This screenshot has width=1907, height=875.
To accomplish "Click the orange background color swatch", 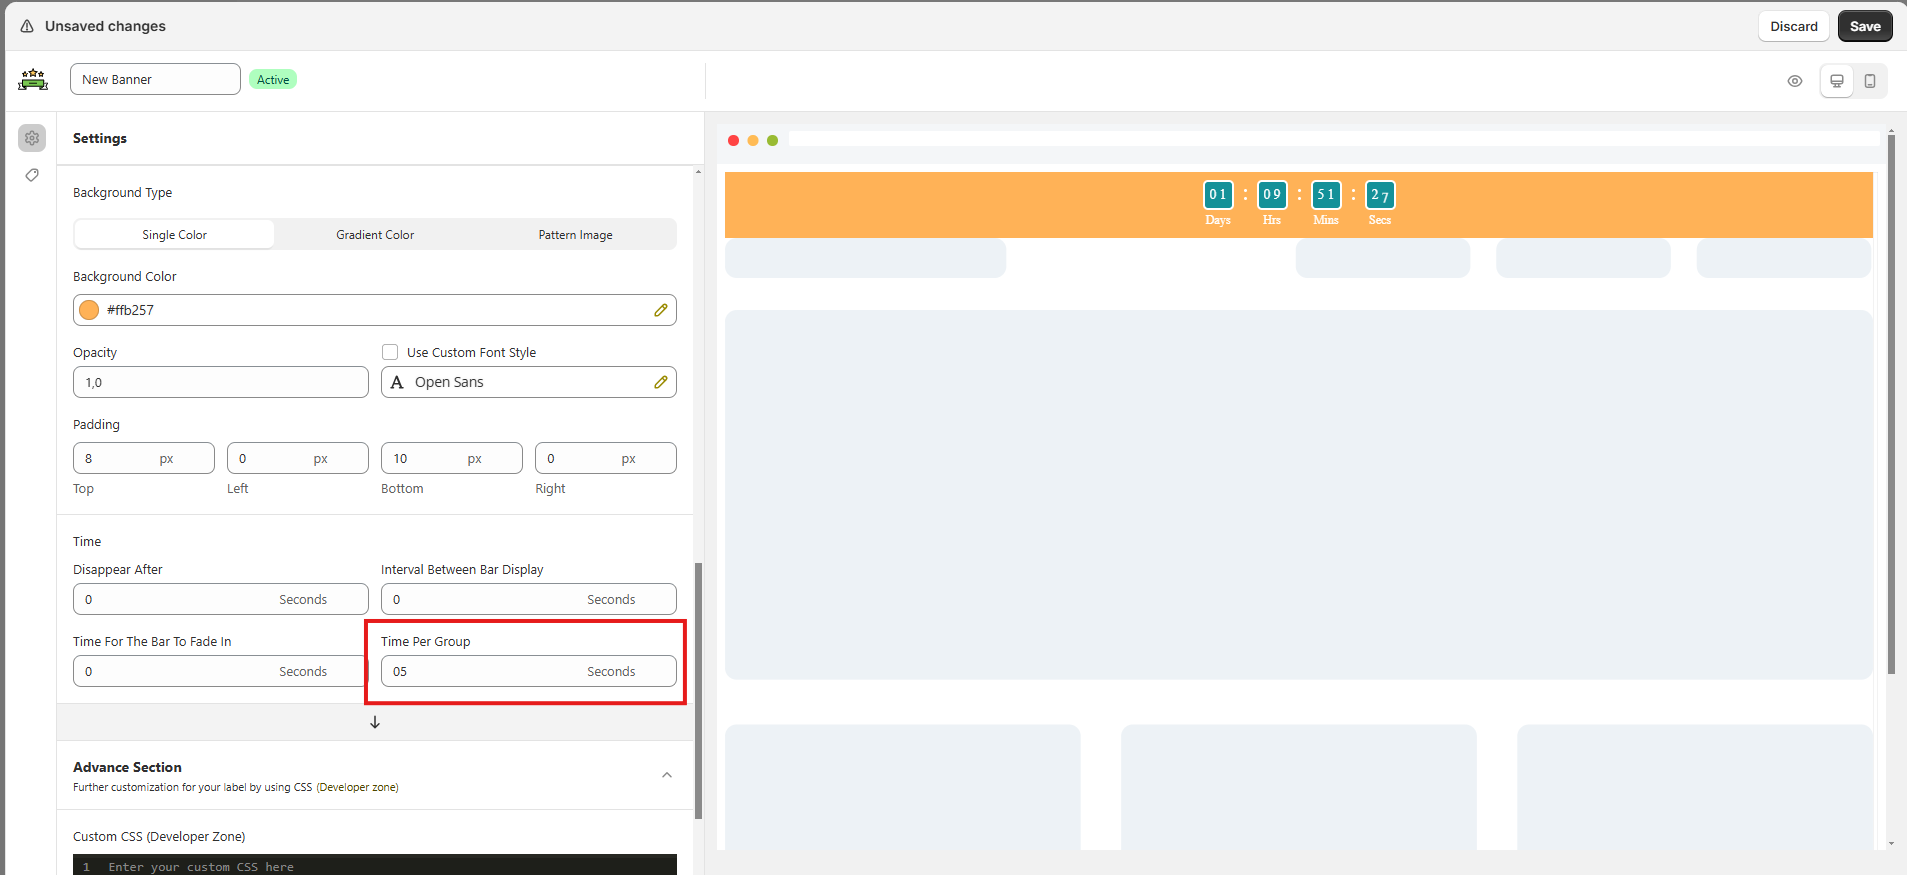I will (89, 310).
